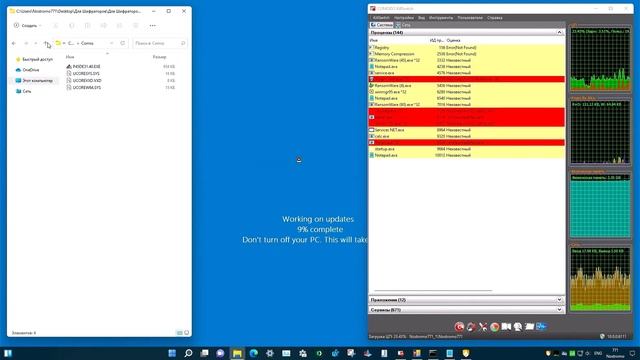Click the Windows Start button on taskbar
Screen dimensions: 640x360
click(x=172, y=353)
